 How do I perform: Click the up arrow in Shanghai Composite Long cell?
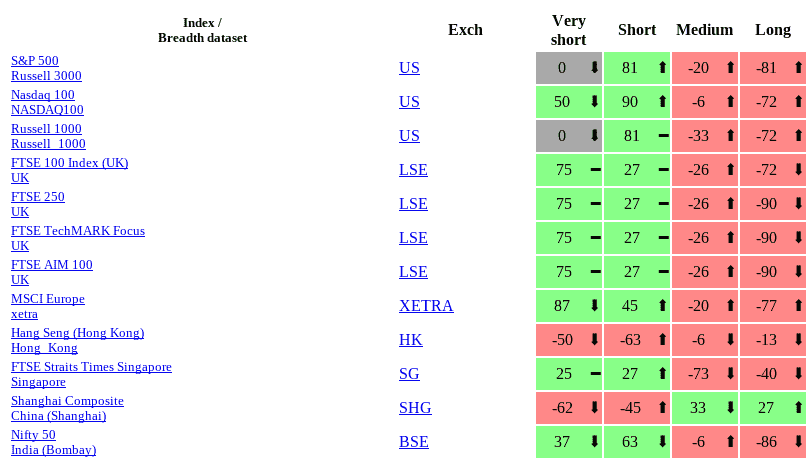coord(798,408)
